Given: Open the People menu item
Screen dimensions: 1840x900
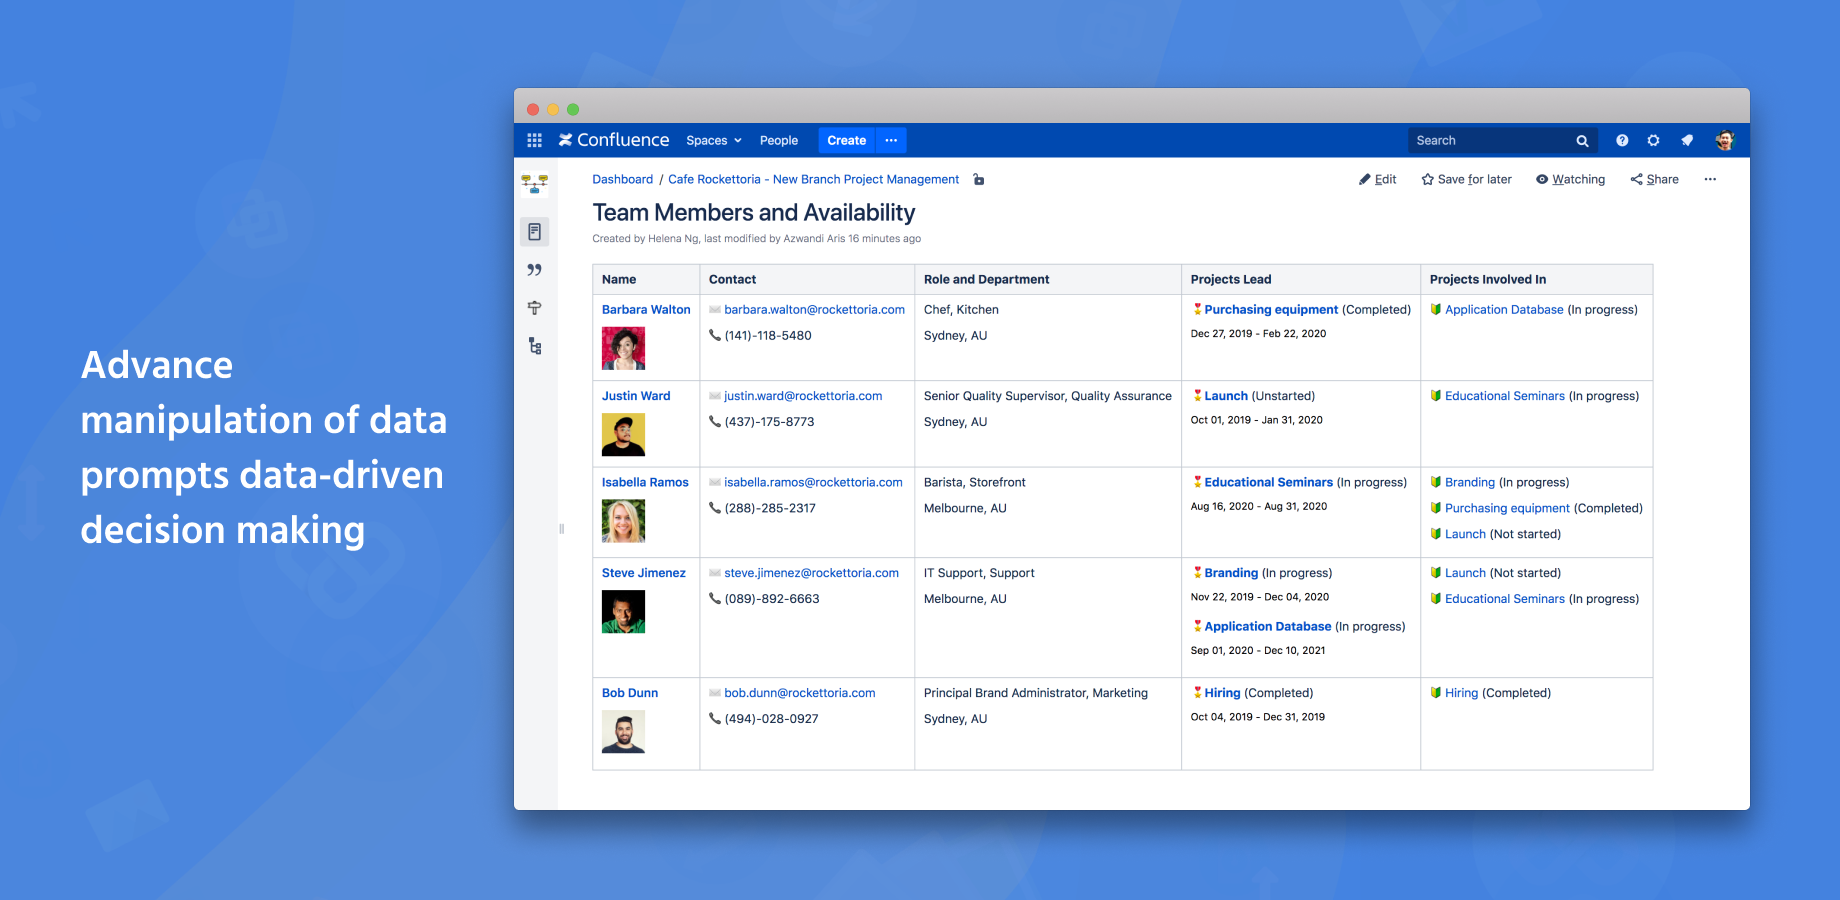Looking at the screenshot, I should coord(779,141).
